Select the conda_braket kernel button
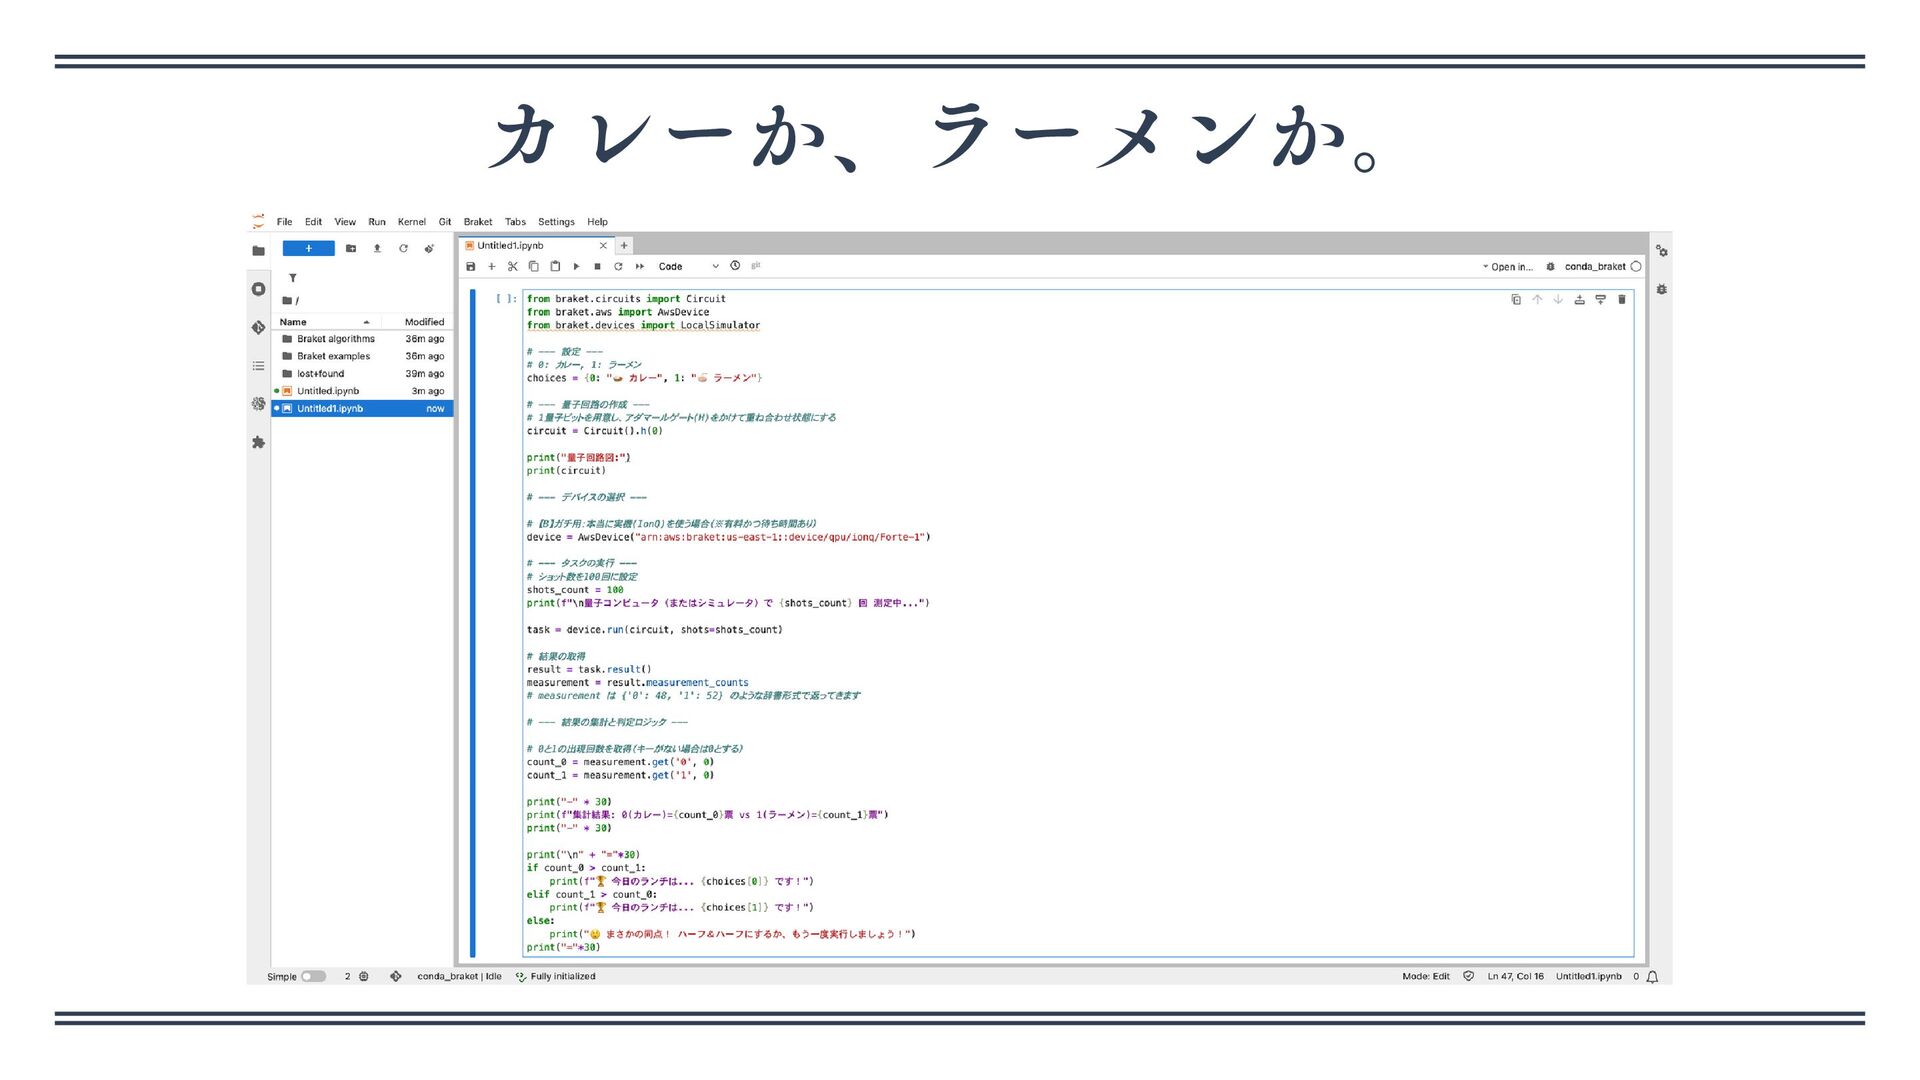 [x=1594, y=267]
